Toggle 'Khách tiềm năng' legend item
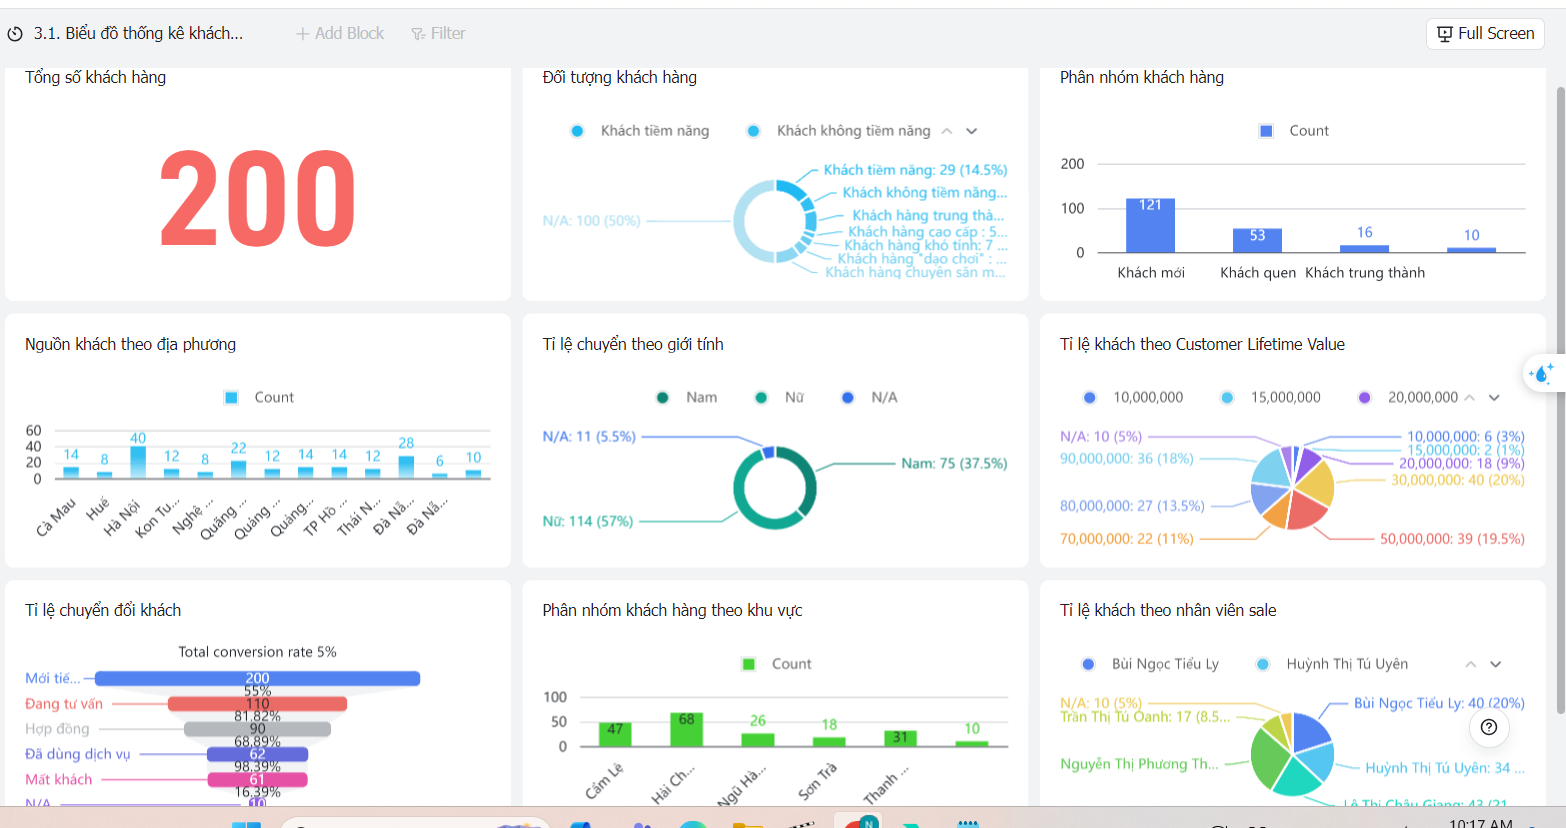The image size is (1566, 828). pyautogui.click(x=640, y=131)
